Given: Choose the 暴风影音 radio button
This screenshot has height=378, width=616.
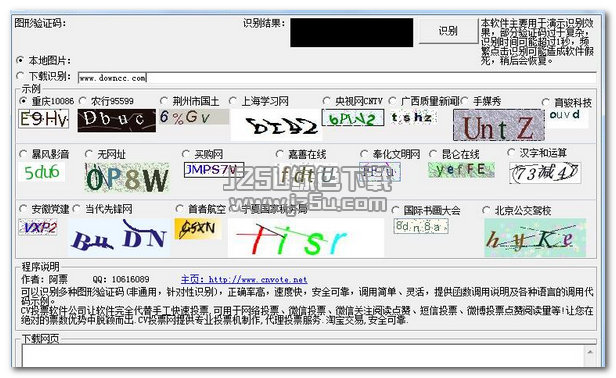Looking at the screenshot, I should click(x=24, y=154).
